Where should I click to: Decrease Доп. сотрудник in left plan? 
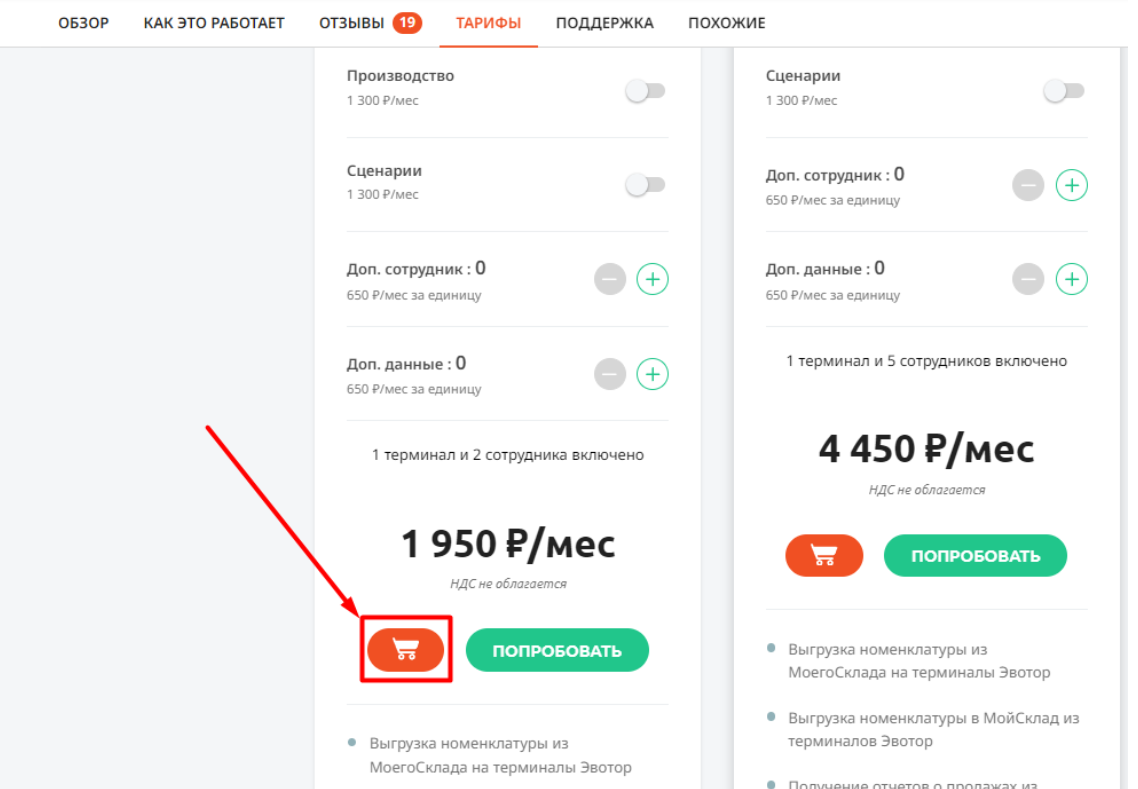point(610,279)
